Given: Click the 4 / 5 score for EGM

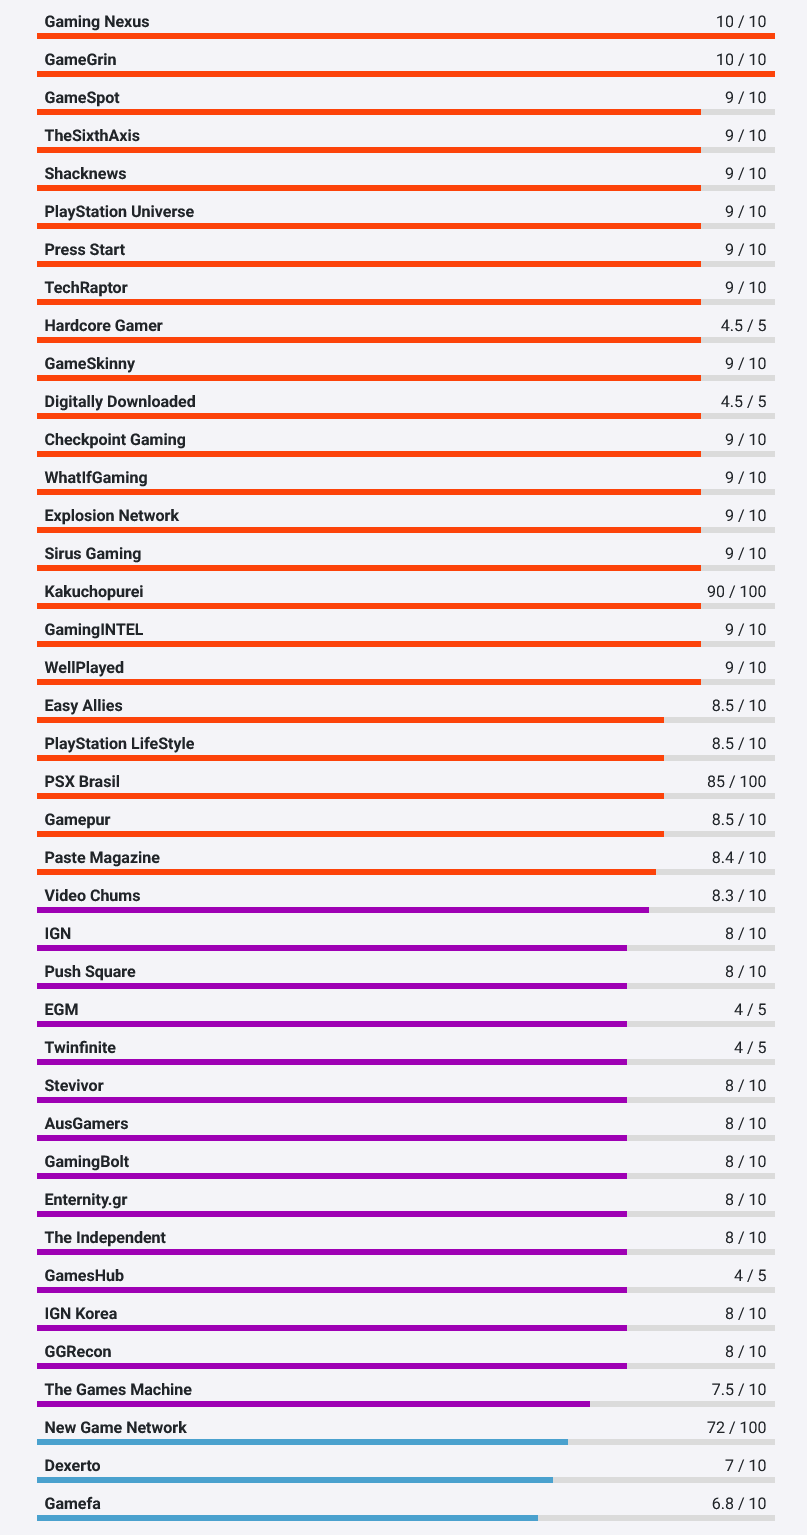Looking at the screenshot, I should click(x=750, y=1010).
